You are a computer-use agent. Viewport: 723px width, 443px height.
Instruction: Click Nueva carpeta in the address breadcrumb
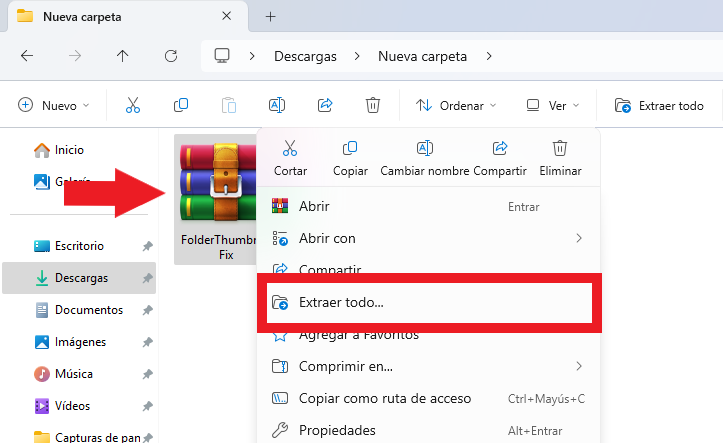(x=422, y=56)
